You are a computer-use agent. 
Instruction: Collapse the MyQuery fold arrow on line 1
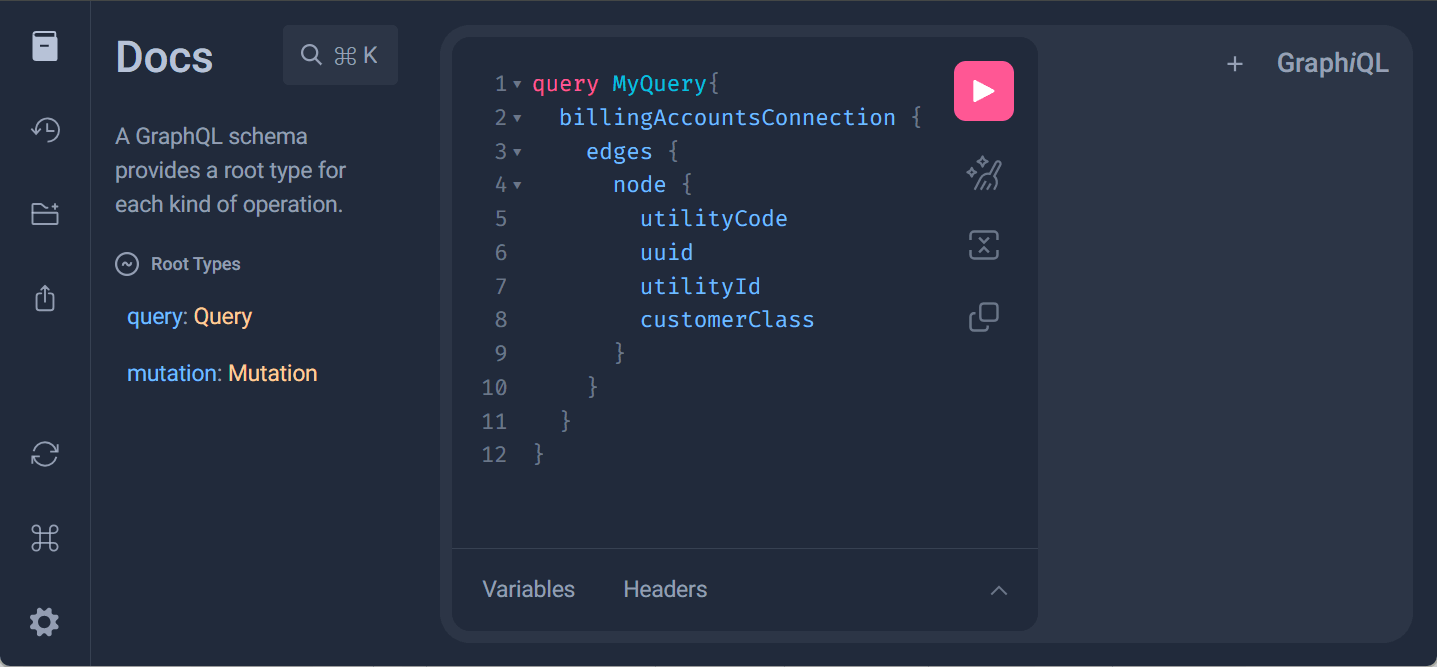coord(516,84)
